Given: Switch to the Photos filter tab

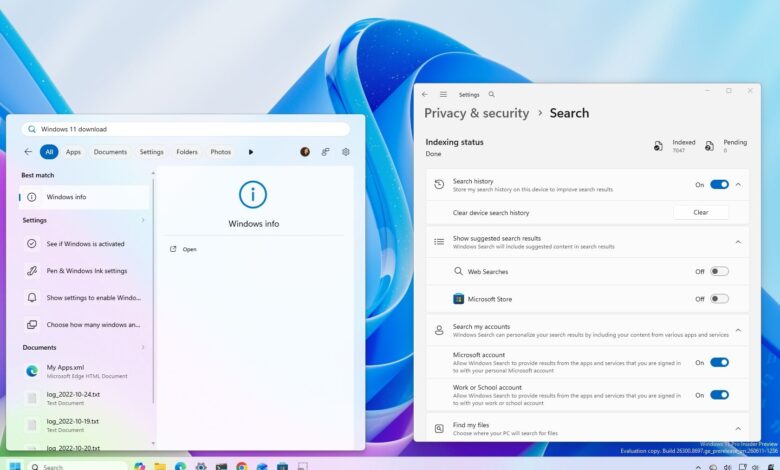Looking at the screenshot, I should (x=221, y=152).
